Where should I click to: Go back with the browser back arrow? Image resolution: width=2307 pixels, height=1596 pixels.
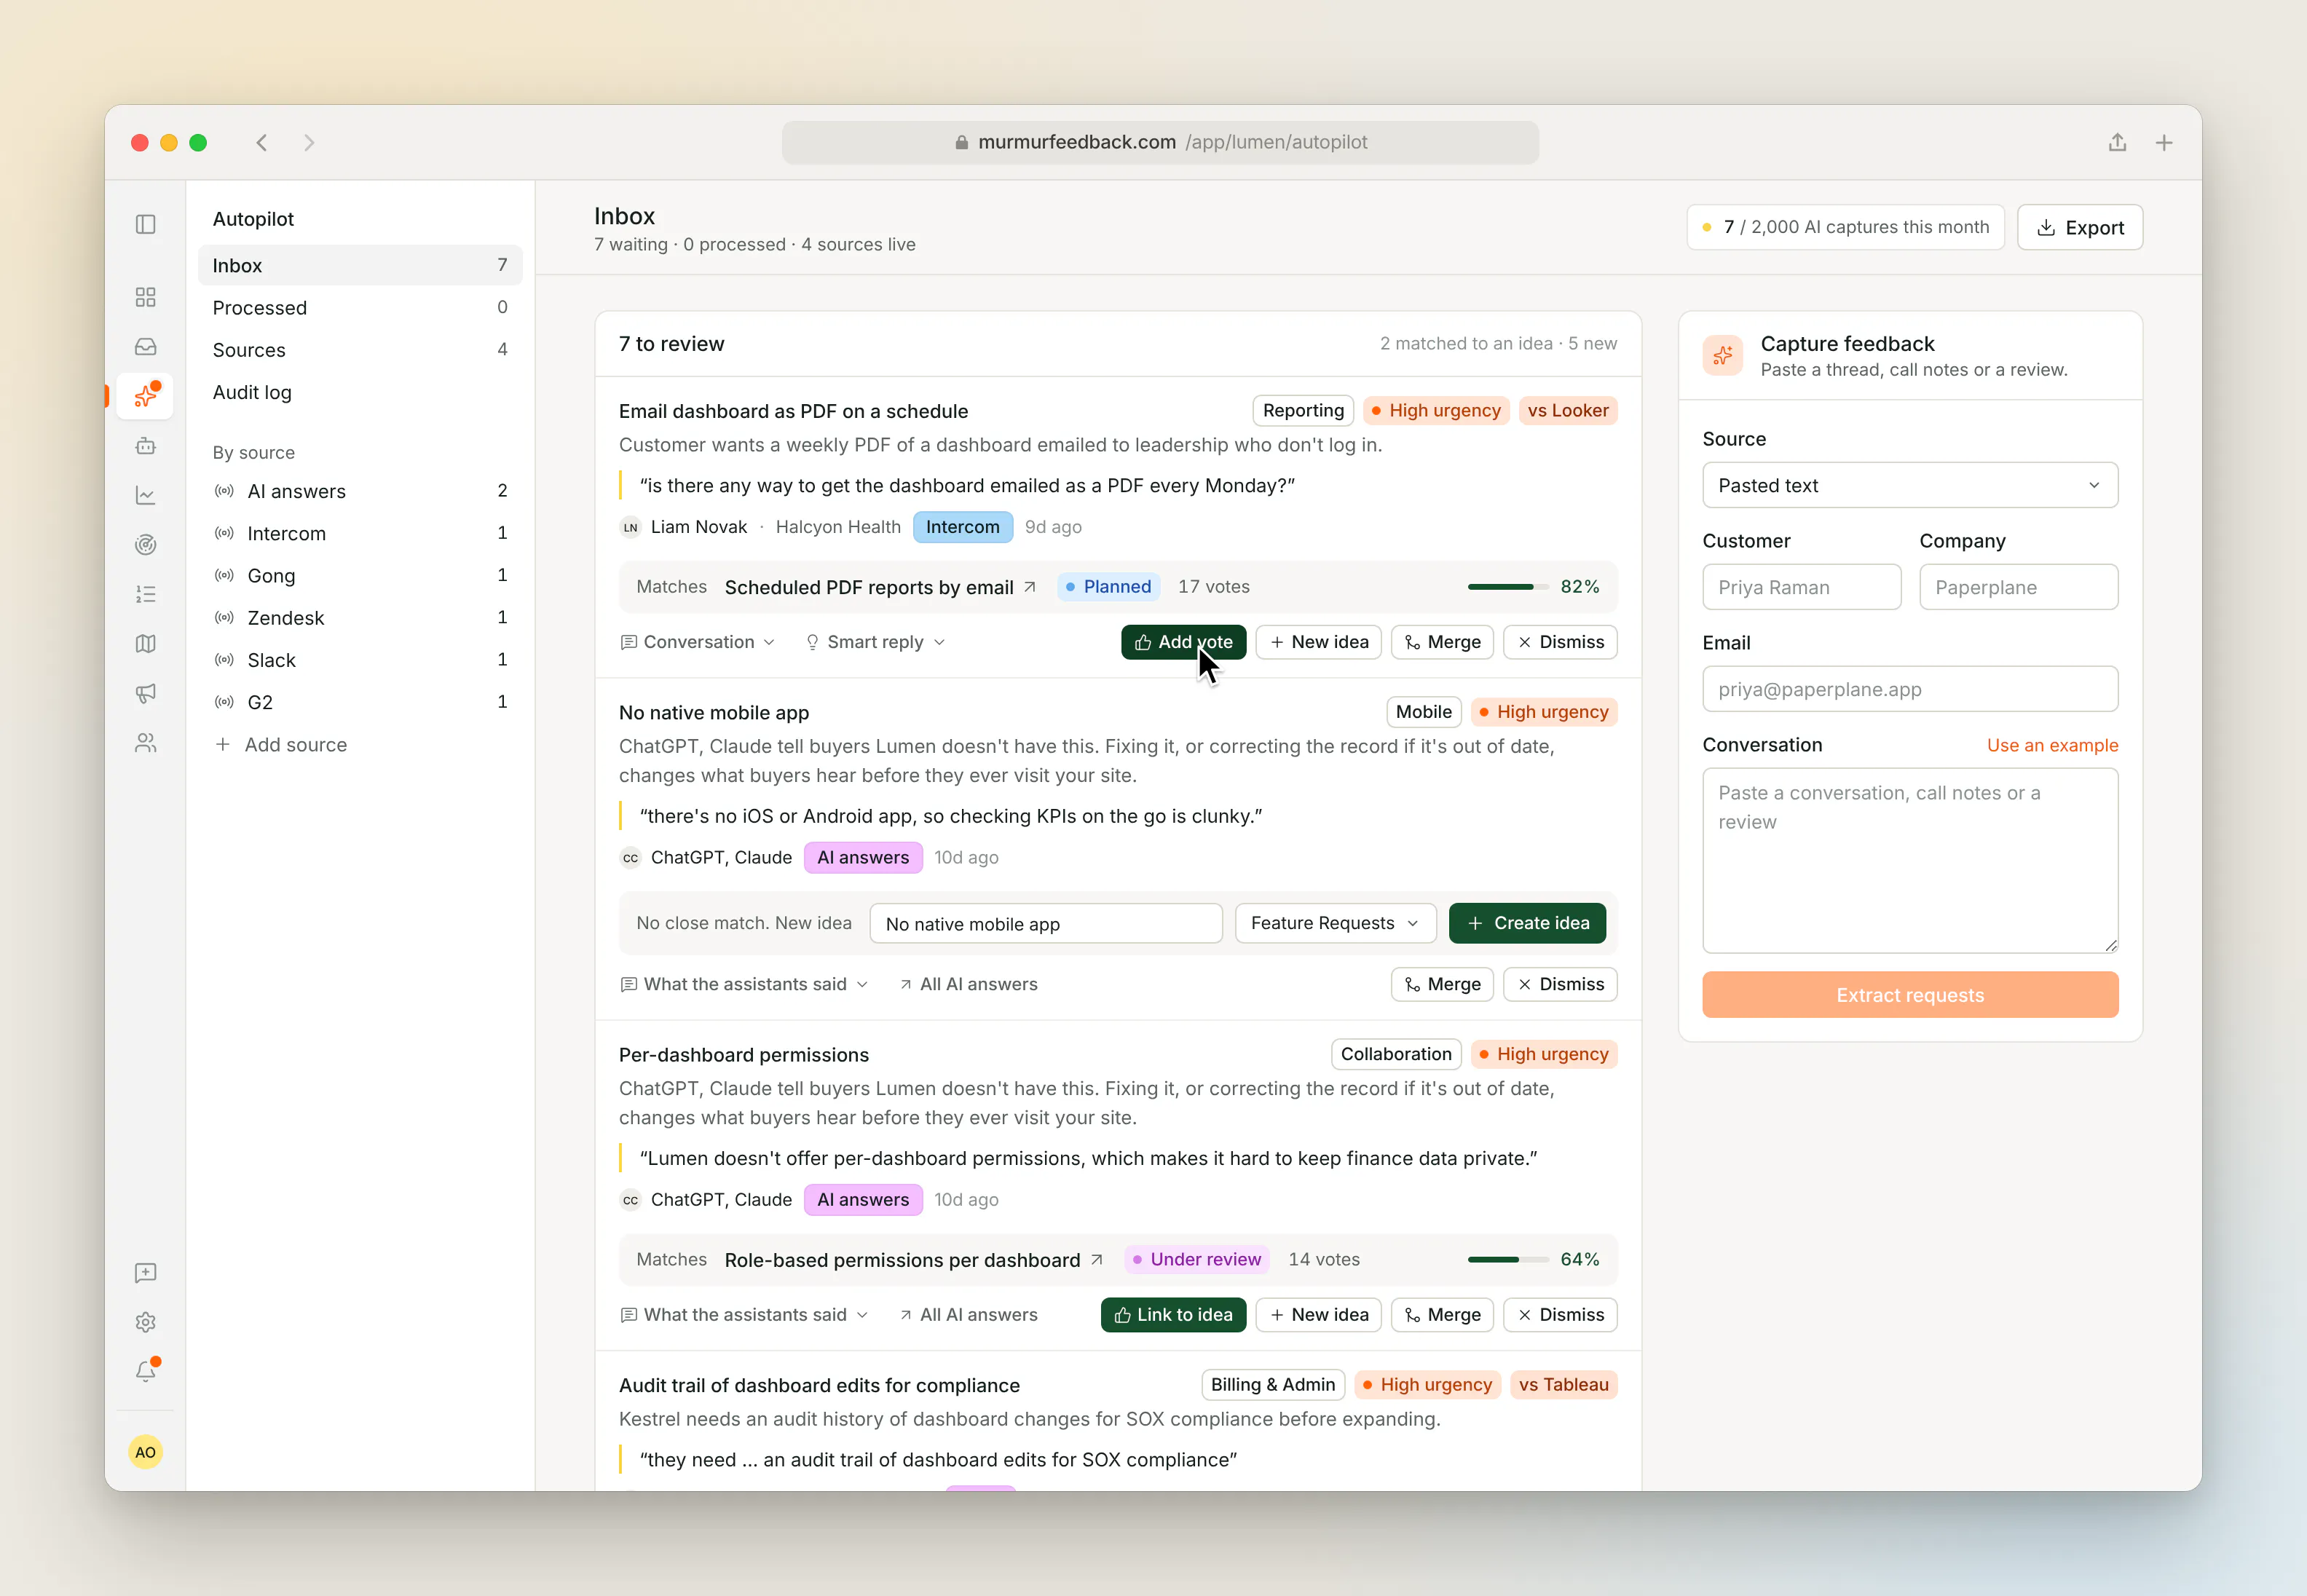pyautogui.click(x=262, y=143)
